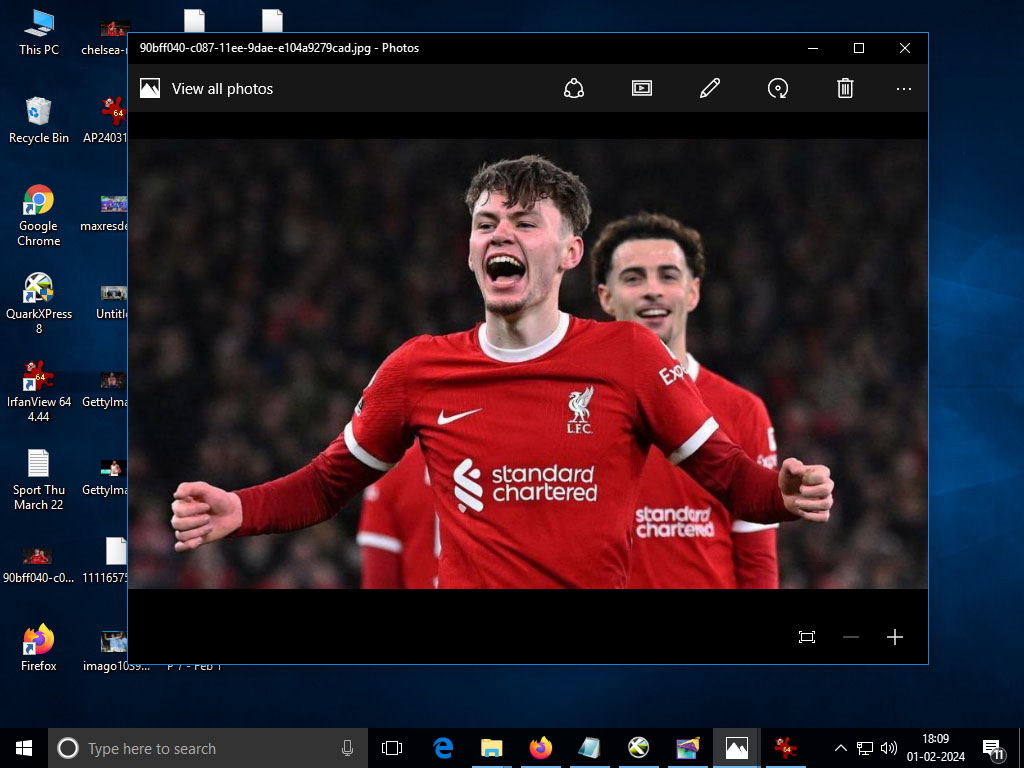This screenshot has width=1024, height=768.
Task: Show hidden system tray icons
Action: [841, 748]
